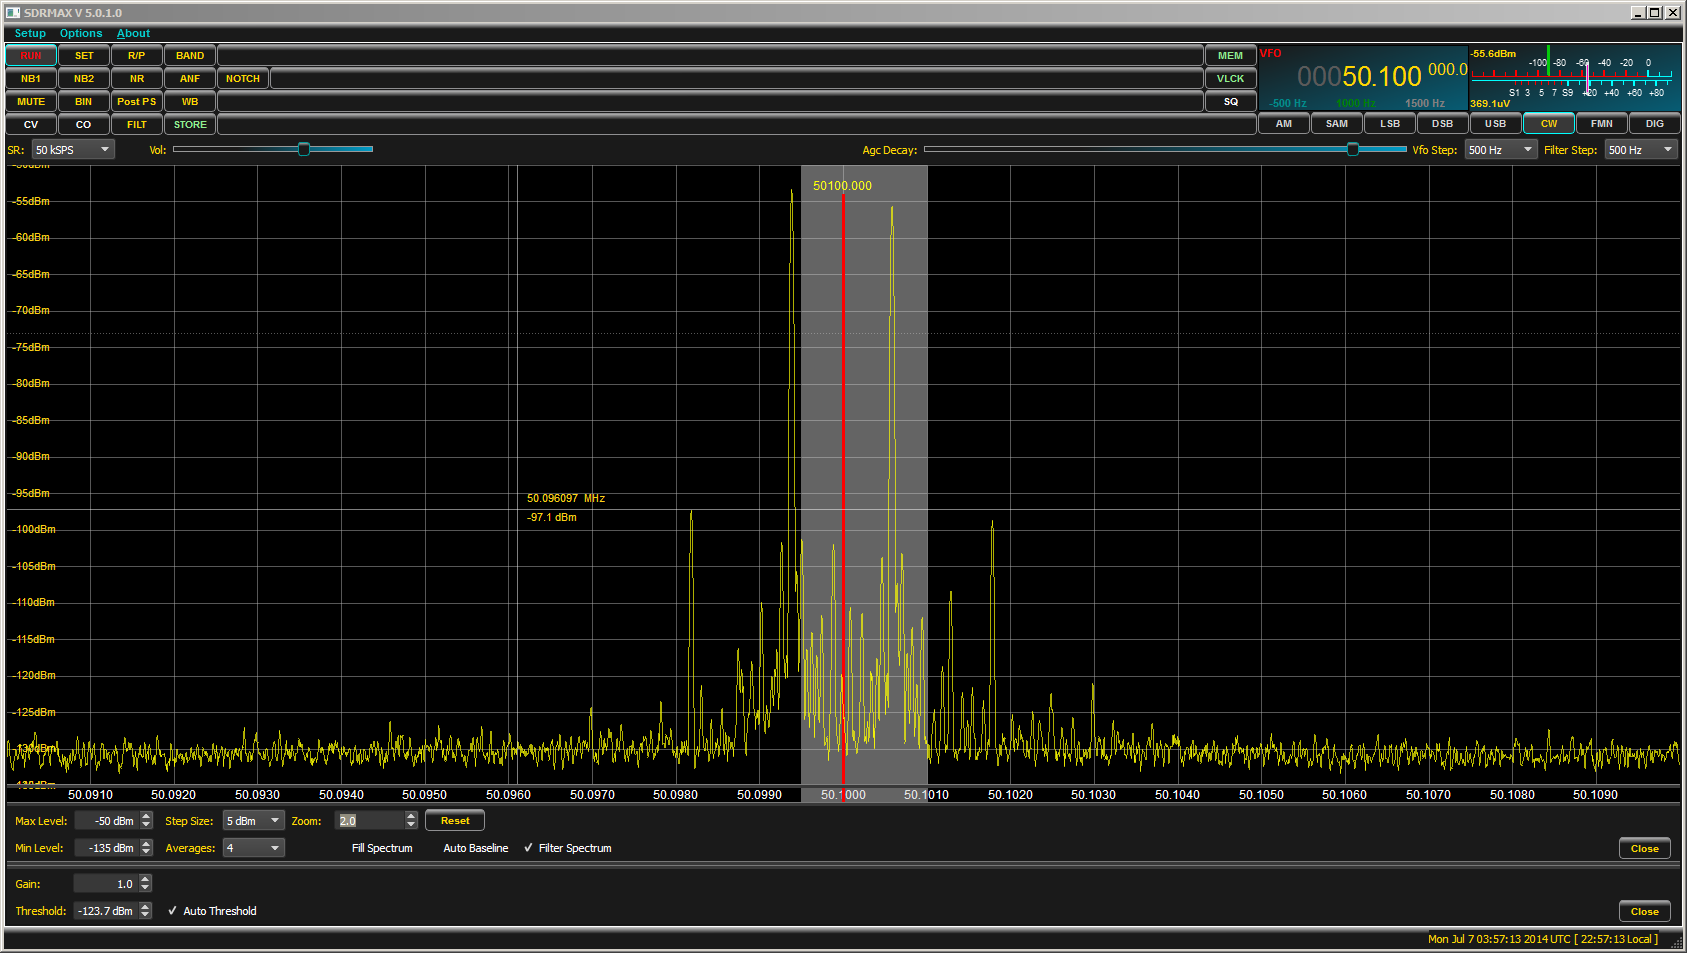
Task: Open the SR sample rate dropdown
Action: click(x=73, y=150)
